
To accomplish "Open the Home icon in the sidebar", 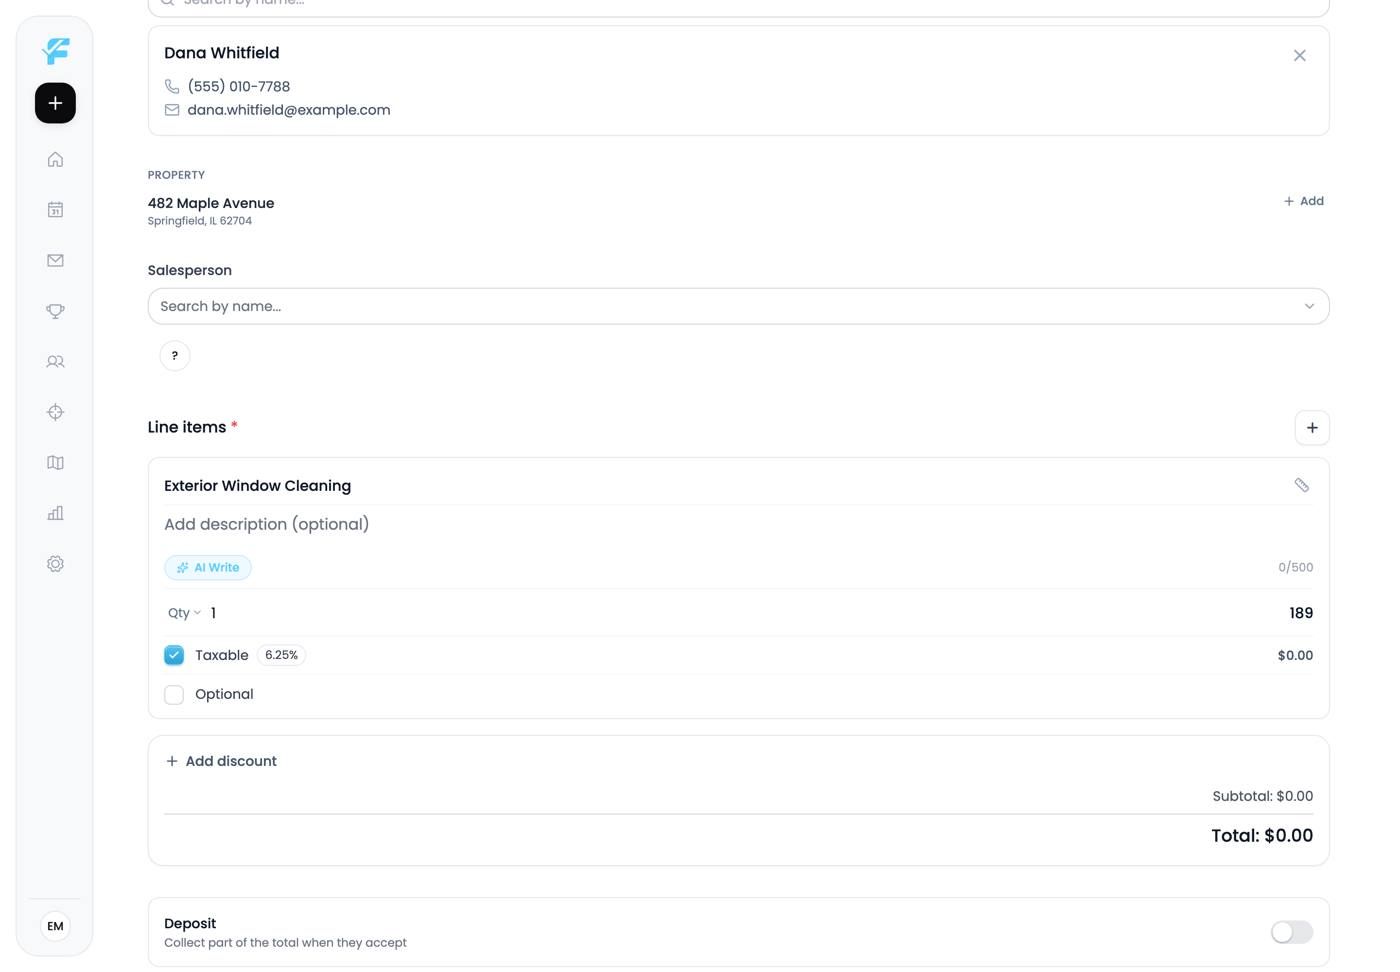I will pyautogui.click(x=55, y=159).
